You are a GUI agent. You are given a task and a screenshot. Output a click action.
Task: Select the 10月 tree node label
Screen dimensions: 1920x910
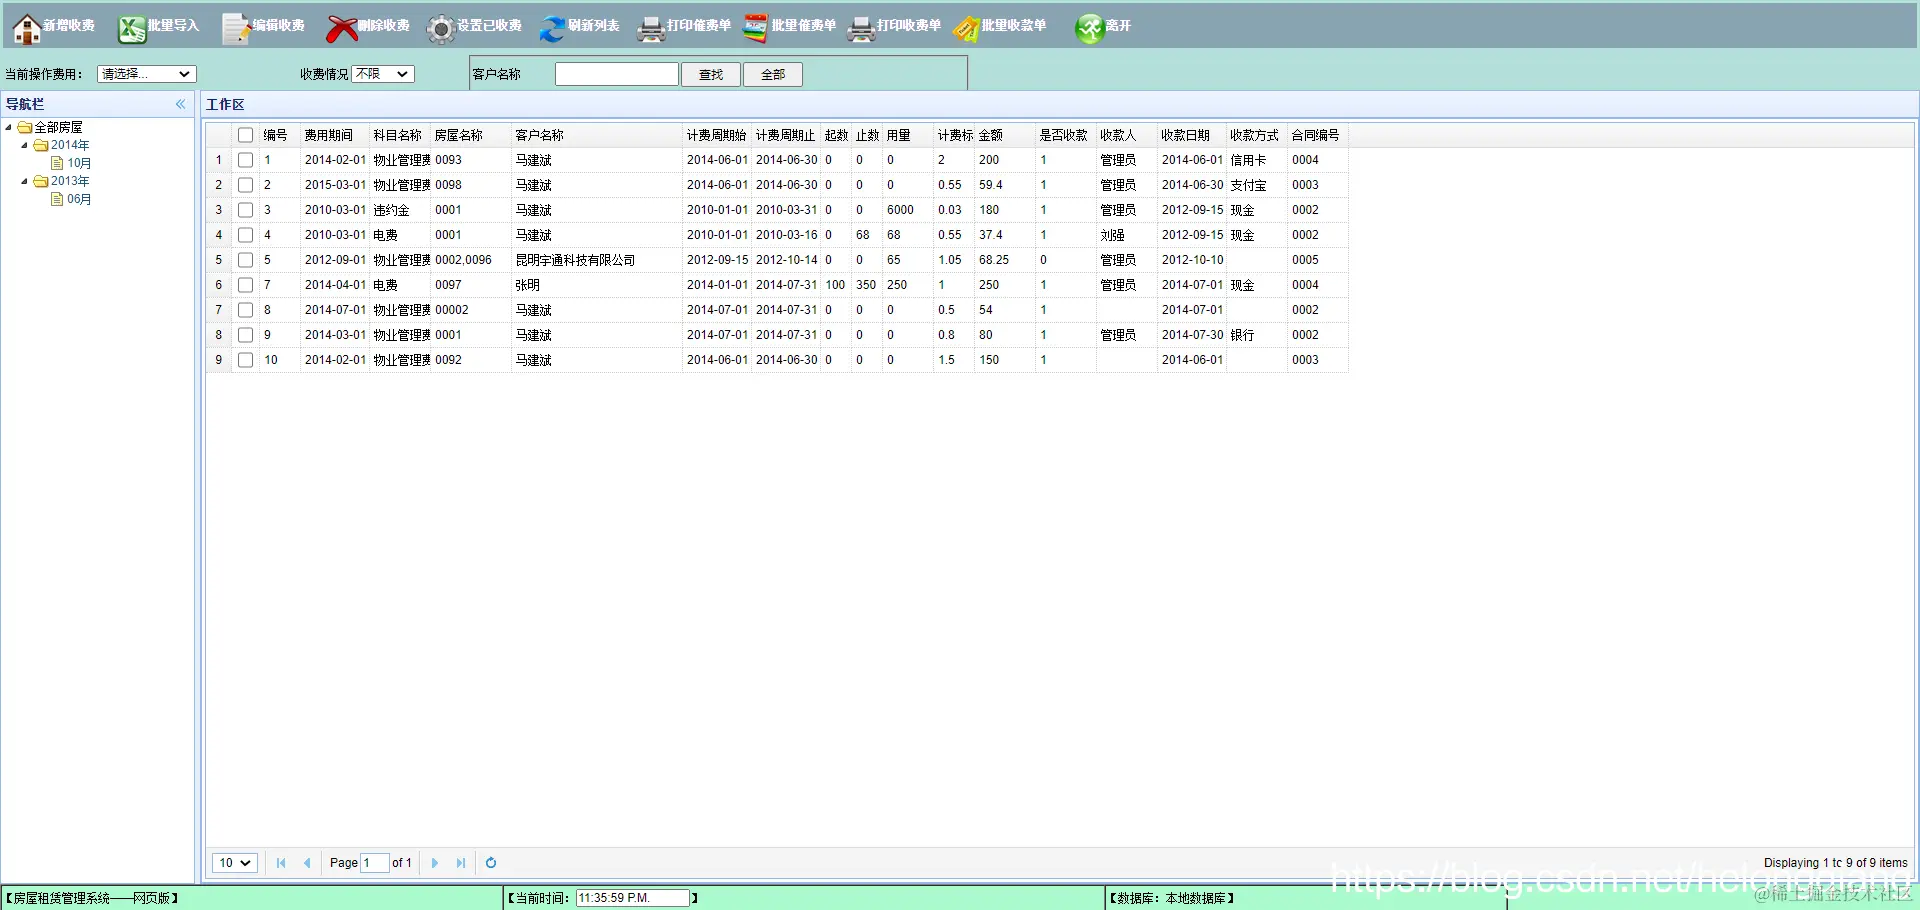click(x=79, y=164)
